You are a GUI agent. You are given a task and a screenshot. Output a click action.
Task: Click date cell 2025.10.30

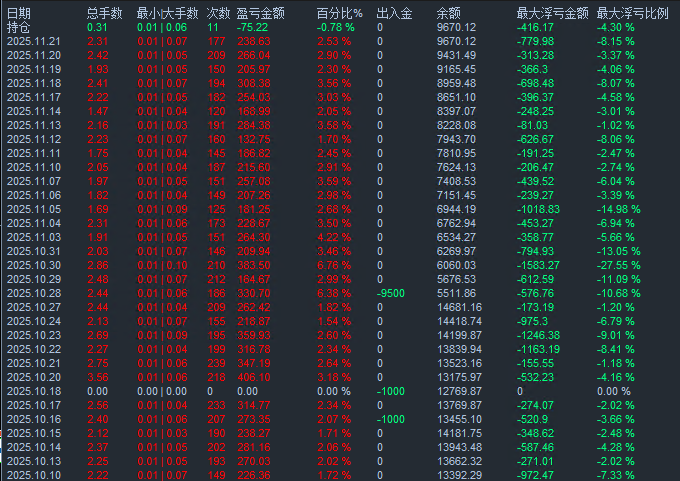coord(34,265)
